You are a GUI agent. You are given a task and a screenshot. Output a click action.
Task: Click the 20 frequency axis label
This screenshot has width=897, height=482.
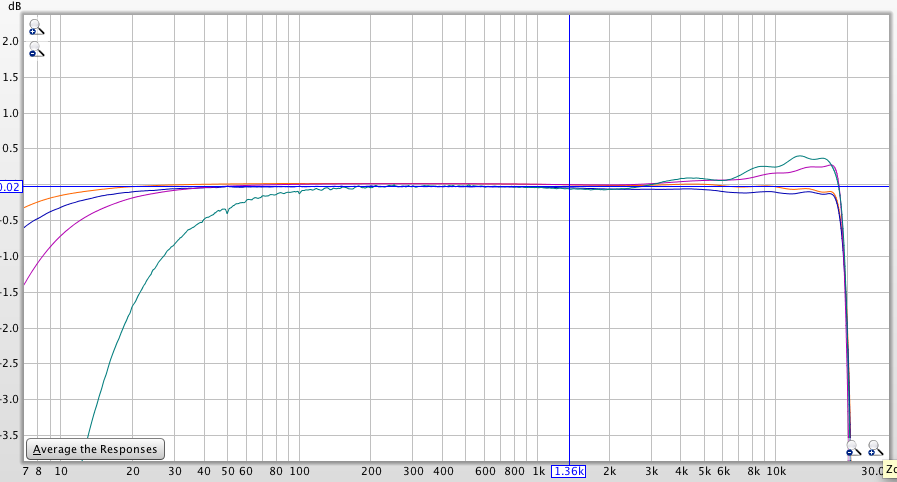click(x=133, y=471)
